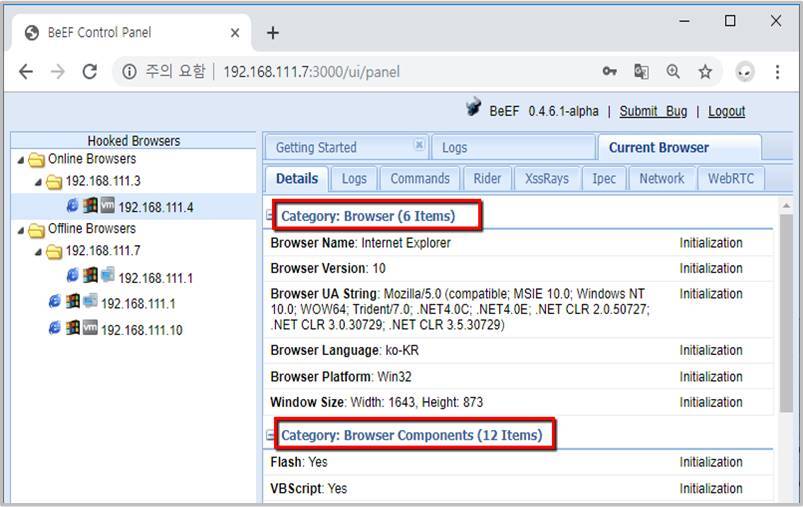Open the saved password key icon

(609, 72)
